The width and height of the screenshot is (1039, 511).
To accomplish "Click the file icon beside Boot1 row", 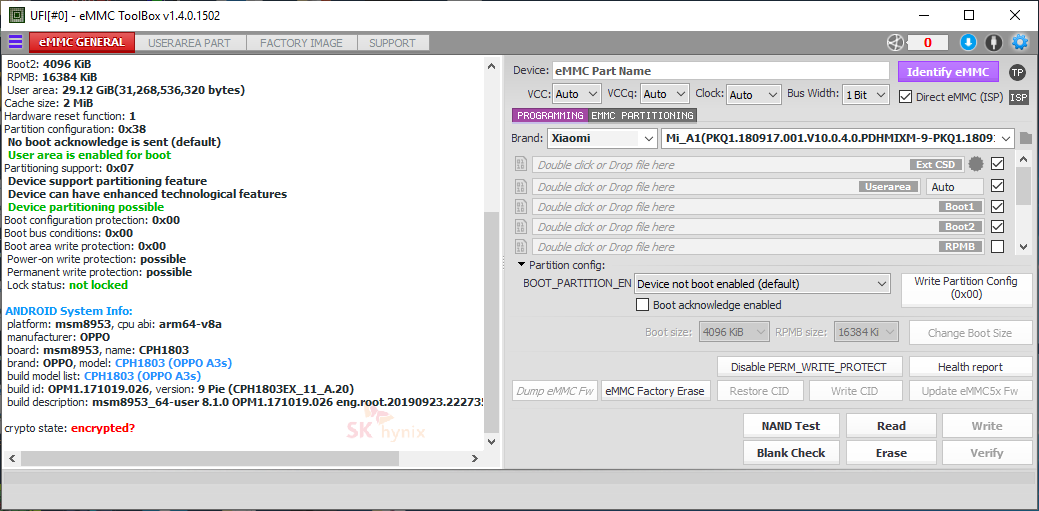I will click(521, 206).
